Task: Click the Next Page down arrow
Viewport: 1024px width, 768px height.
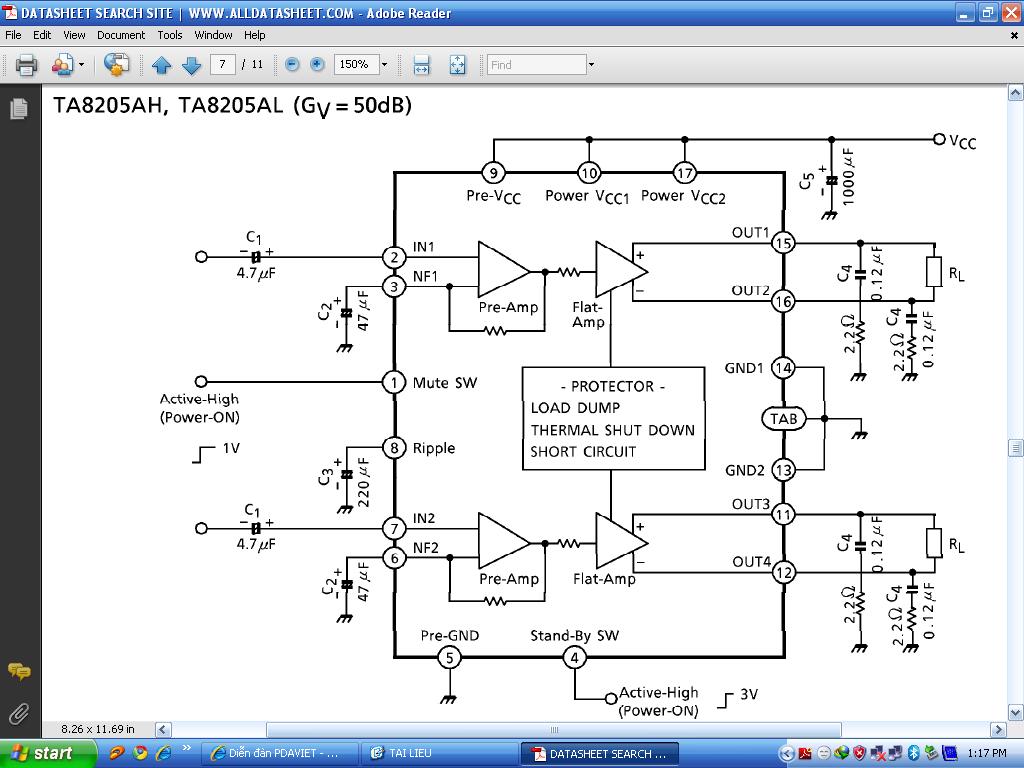Action: [x=191, y=65]
